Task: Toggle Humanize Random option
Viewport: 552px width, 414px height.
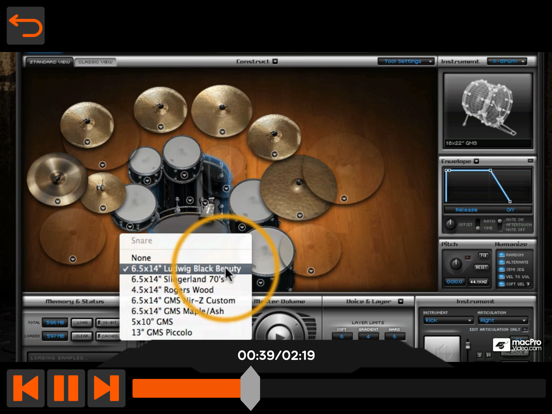Action: pos(501,255)
